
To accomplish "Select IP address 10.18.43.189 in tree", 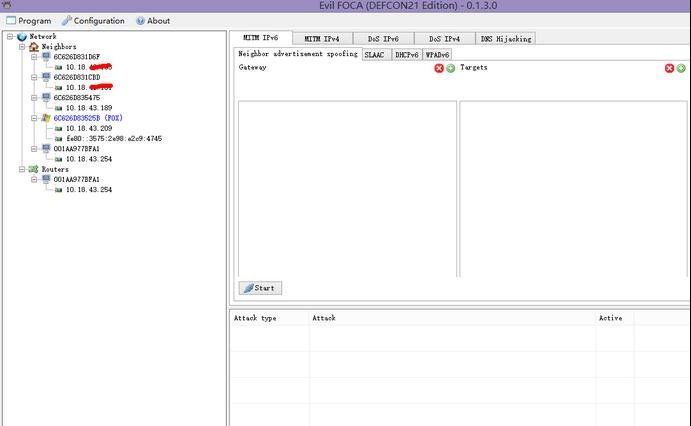I will 88,108.
